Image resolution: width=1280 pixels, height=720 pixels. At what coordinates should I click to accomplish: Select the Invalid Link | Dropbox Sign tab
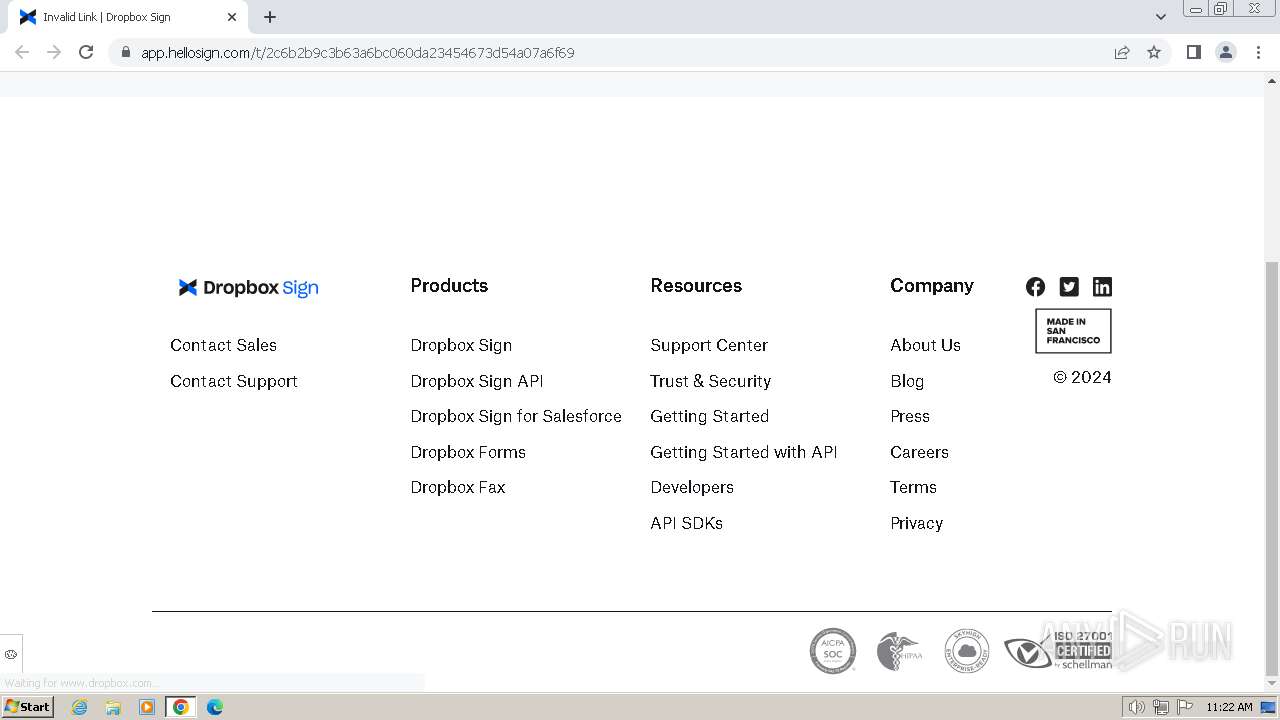128,17
